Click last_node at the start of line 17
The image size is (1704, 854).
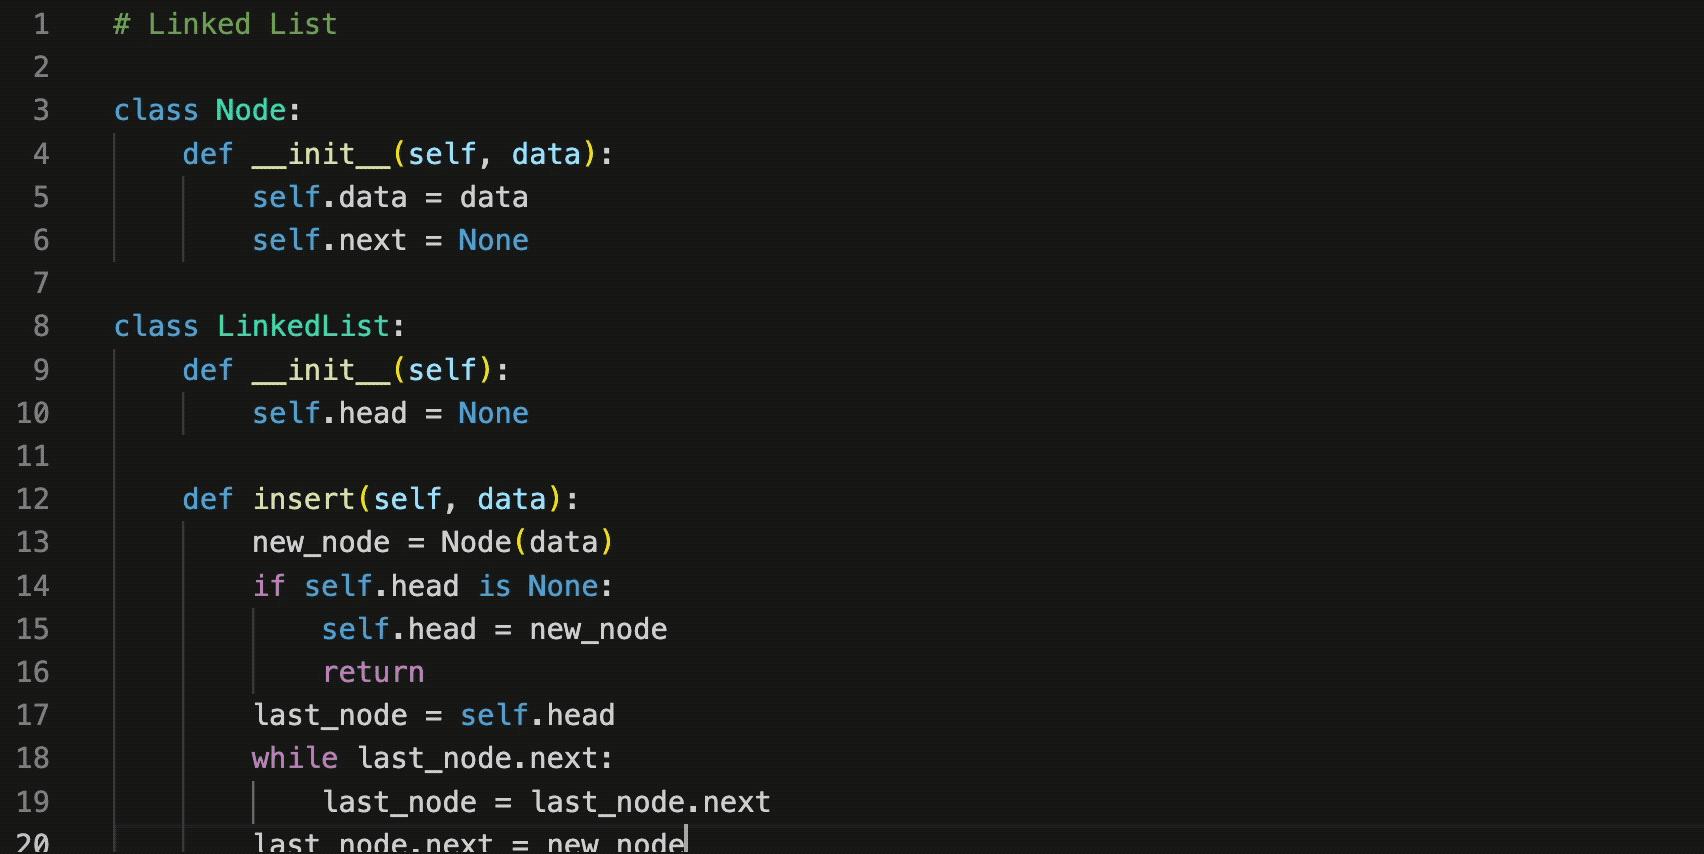tap(330, 715)
